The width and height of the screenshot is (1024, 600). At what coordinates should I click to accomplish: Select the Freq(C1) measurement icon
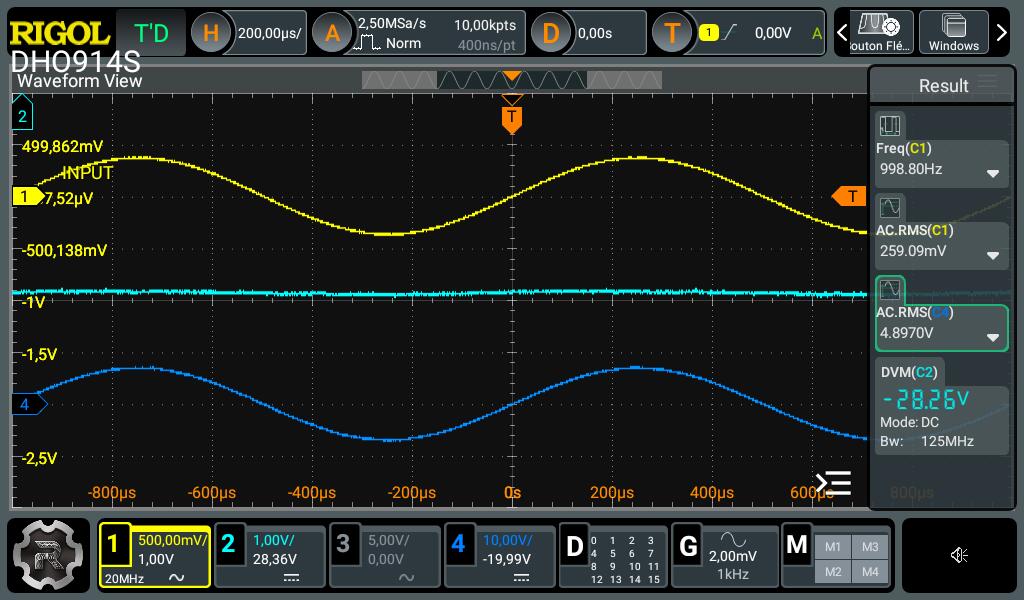pyautogui.click(x=889, y=125)
